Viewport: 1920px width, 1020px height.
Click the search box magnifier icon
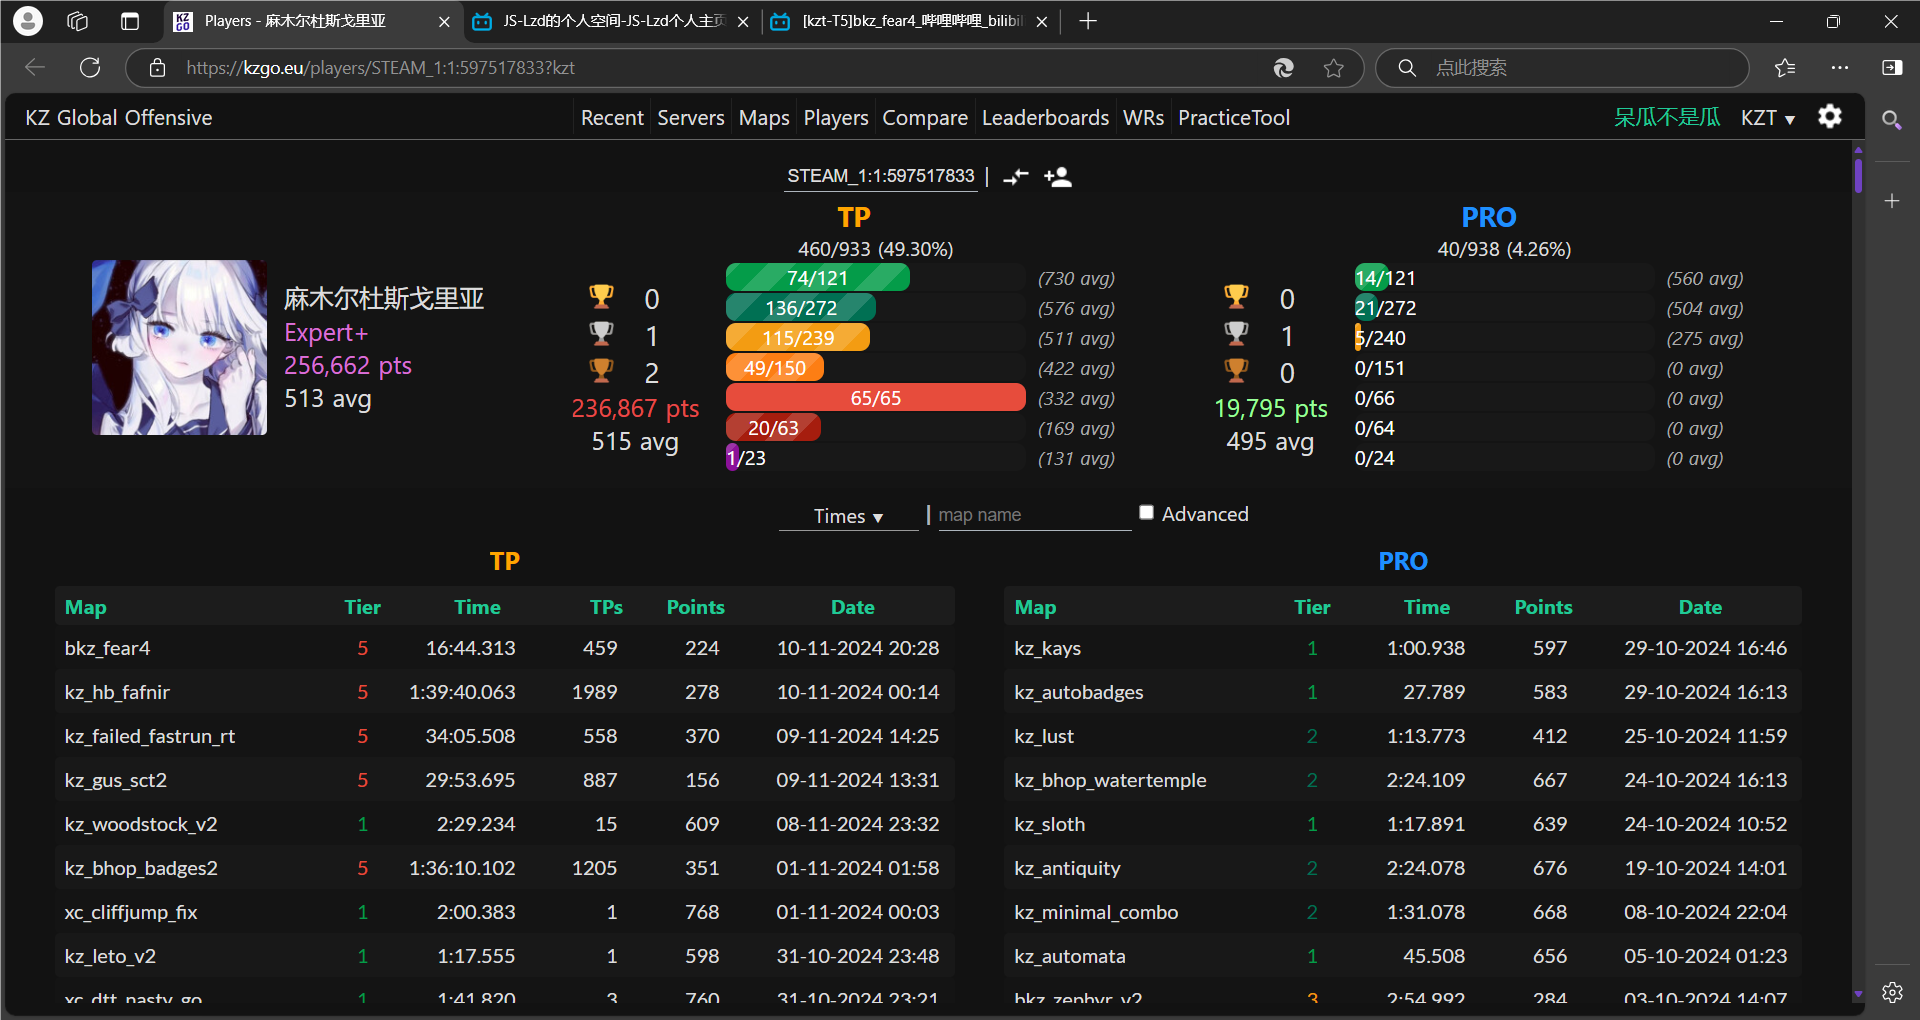1407,67
